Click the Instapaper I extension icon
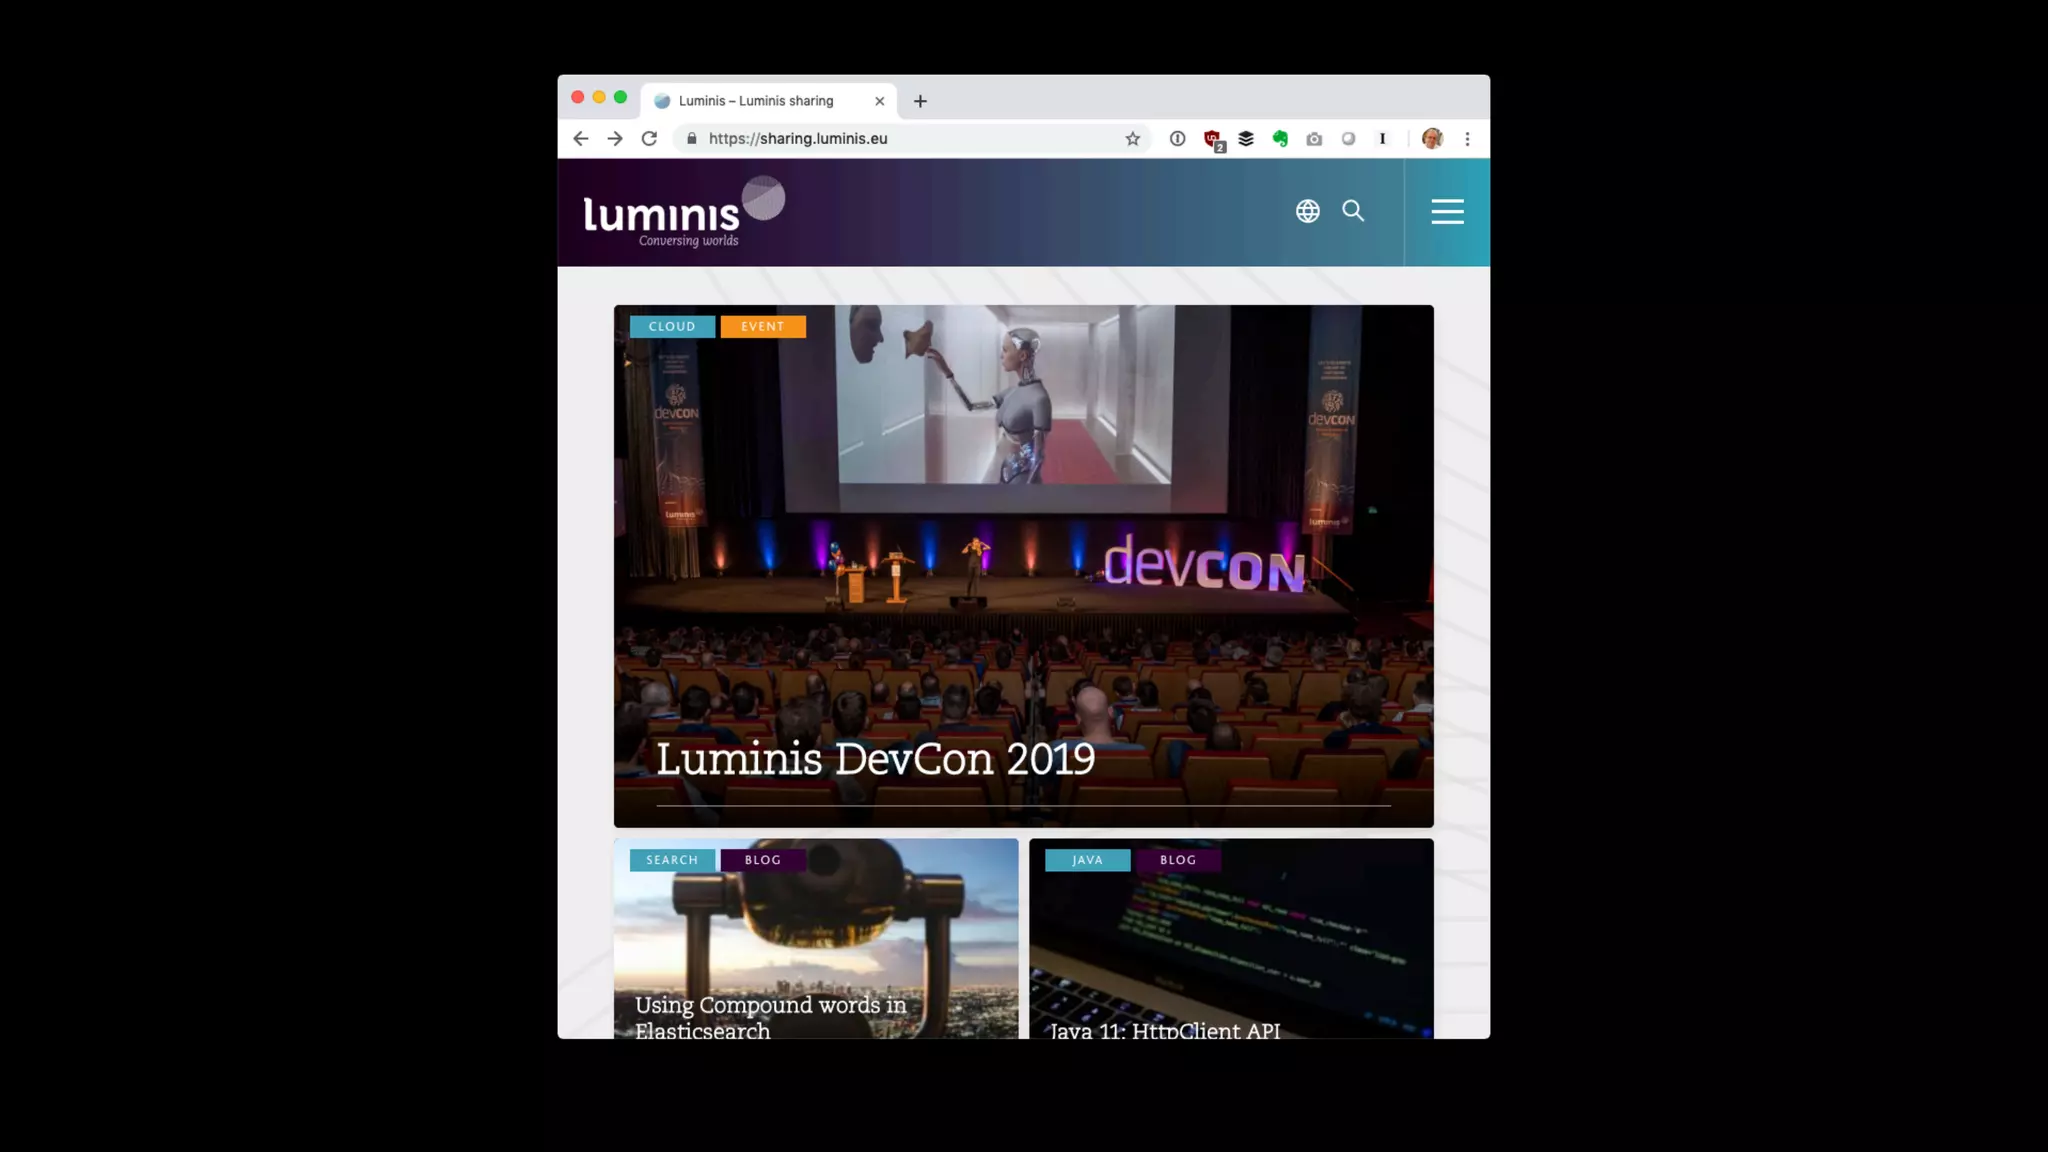This screenshot has width=2048, height=1152. point(1382,139)
